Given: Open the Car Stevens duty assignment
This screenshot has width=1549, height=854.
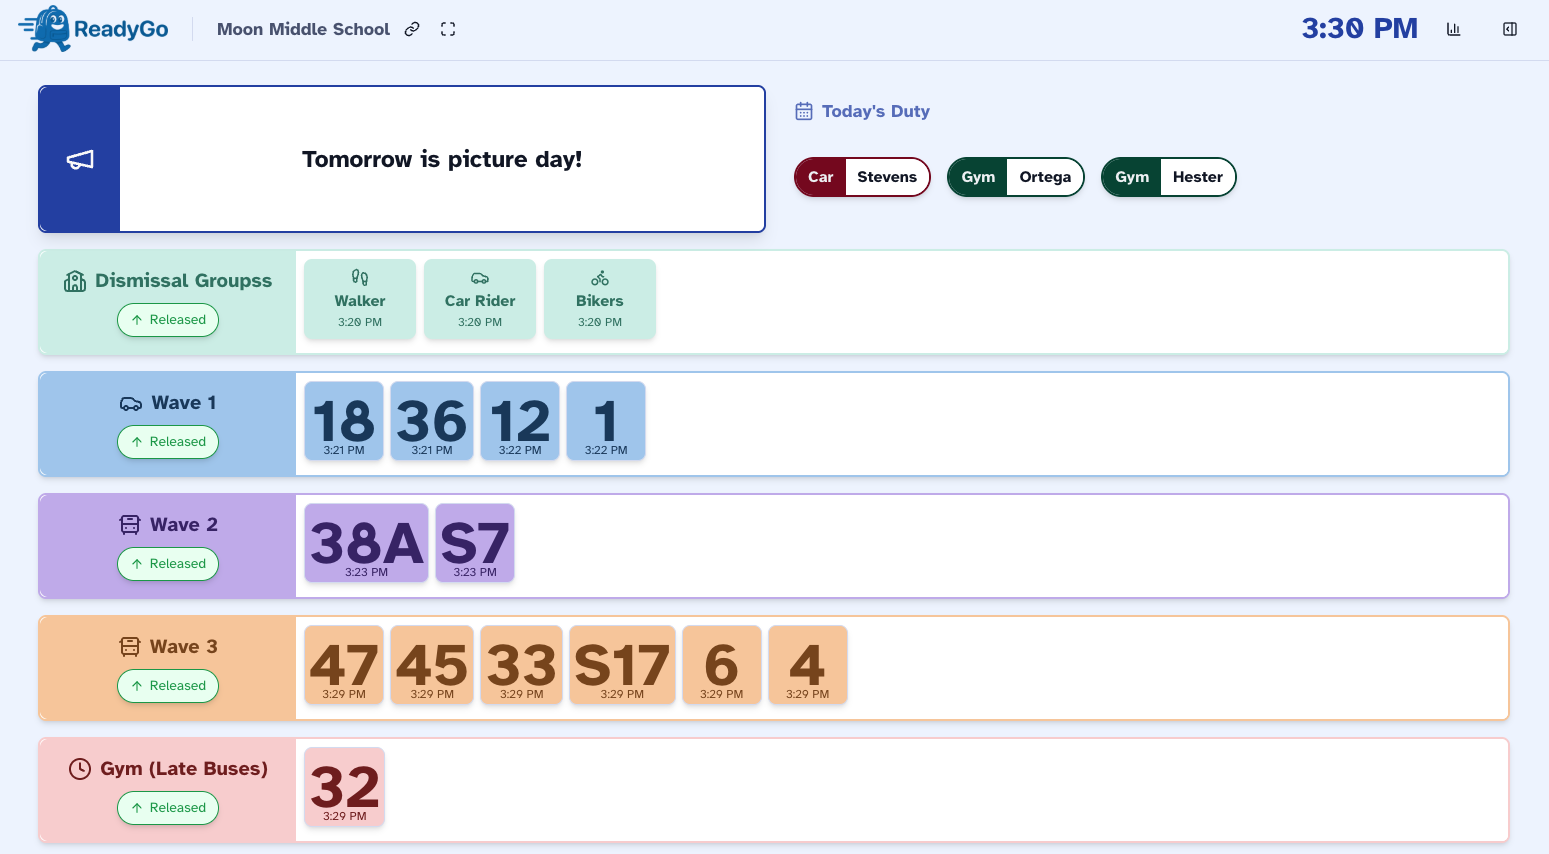Looking at the screenshot, I should point(862,176).
